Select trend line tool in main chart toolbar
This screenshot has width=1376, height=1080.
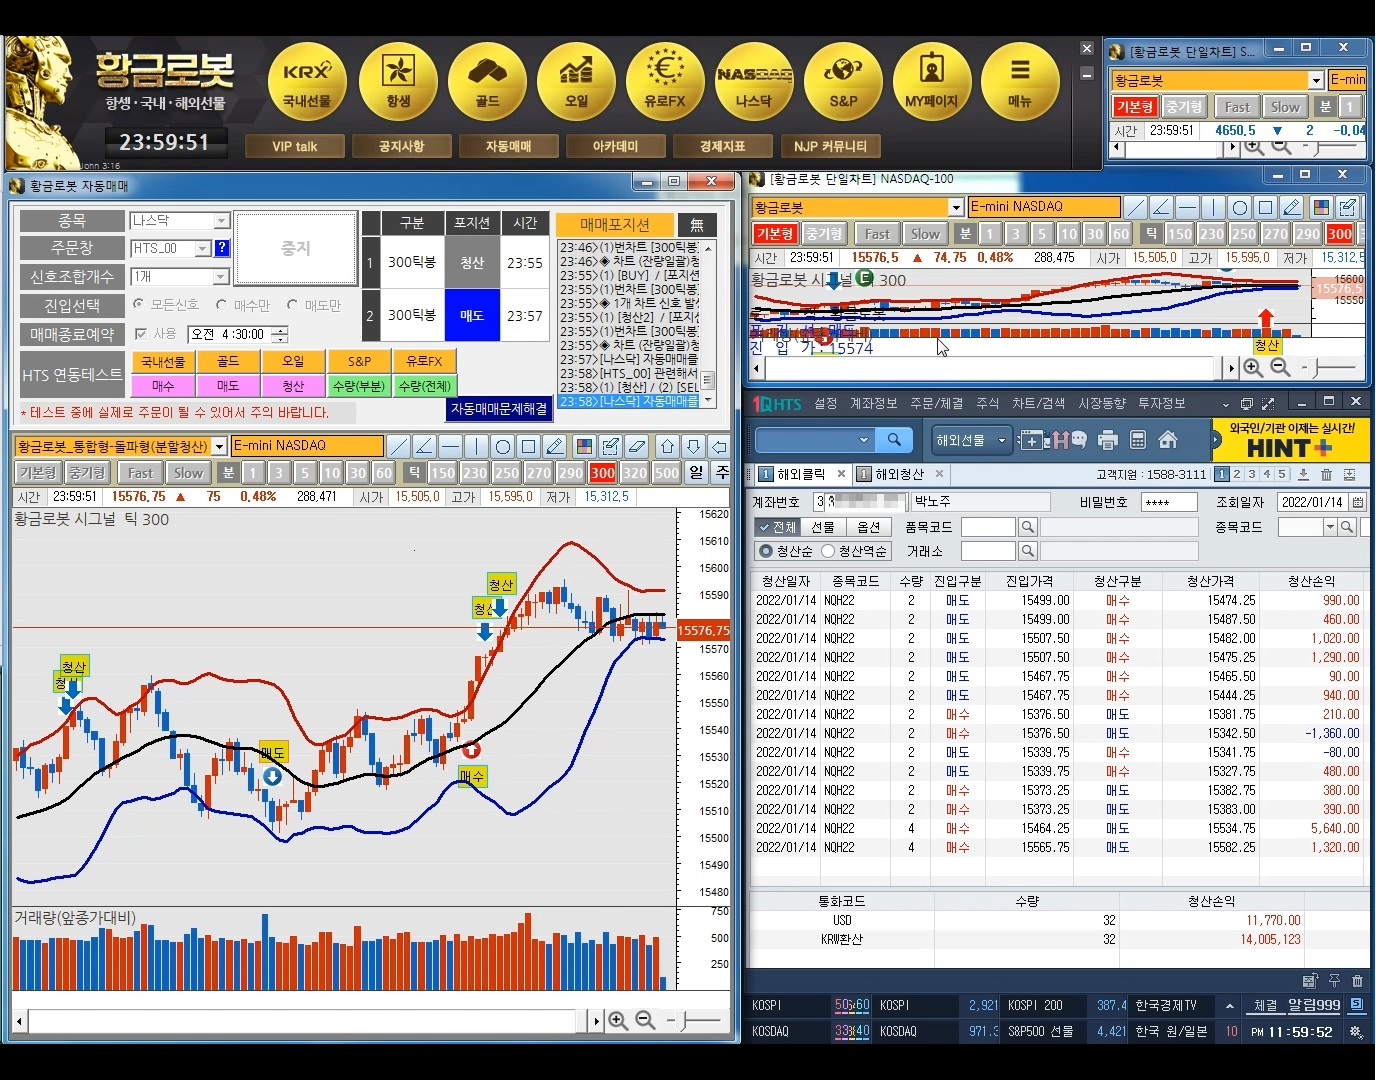[x=399, y=446]
